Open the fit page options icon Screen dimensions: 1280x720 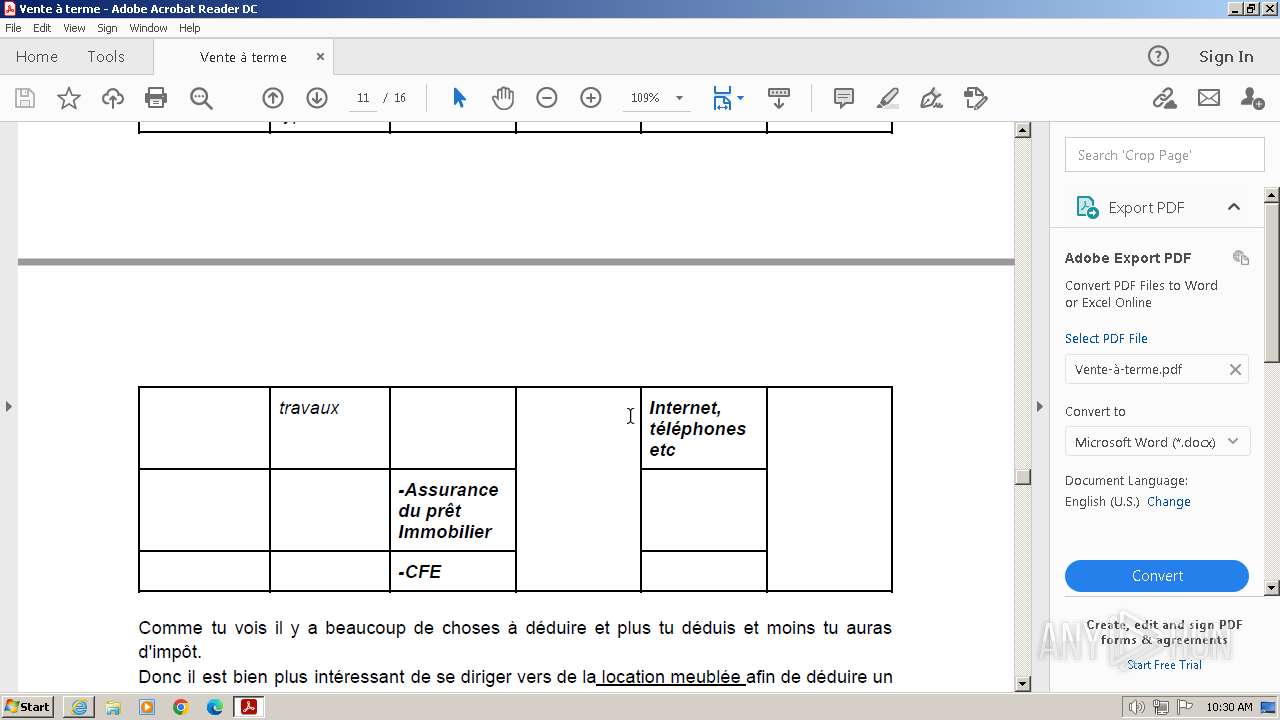click(727, 98)
